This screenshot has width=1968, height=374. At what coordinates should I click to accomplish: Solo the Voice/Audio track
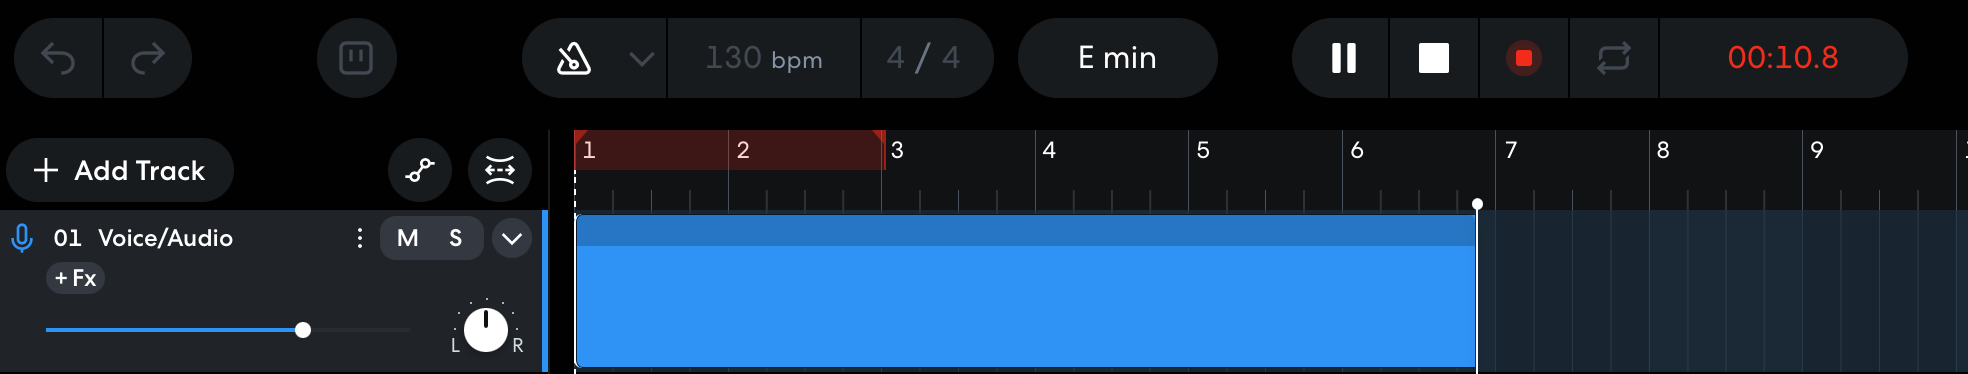pos(456,238)
